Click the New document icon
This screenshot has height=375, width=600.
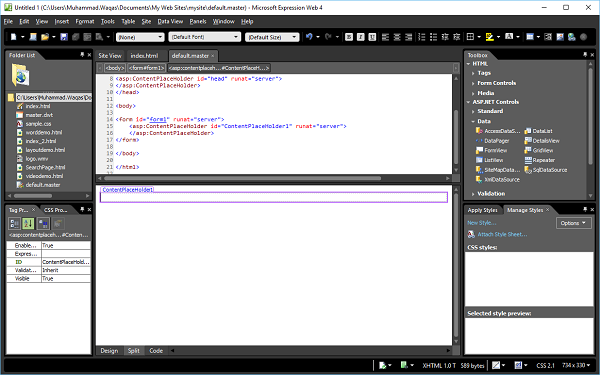point(14,37)
